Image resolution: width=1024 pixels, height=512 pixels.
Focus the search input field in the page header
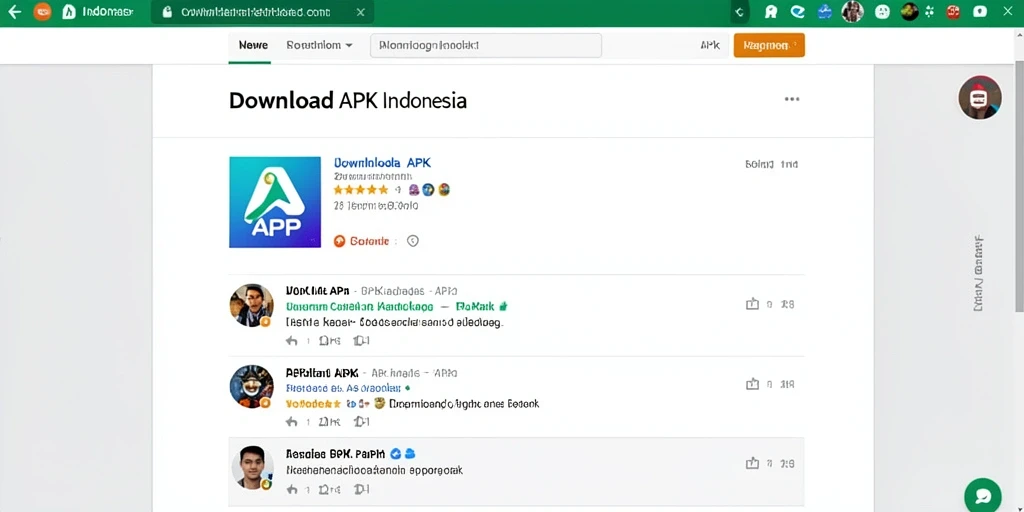[x=485, y=45]
